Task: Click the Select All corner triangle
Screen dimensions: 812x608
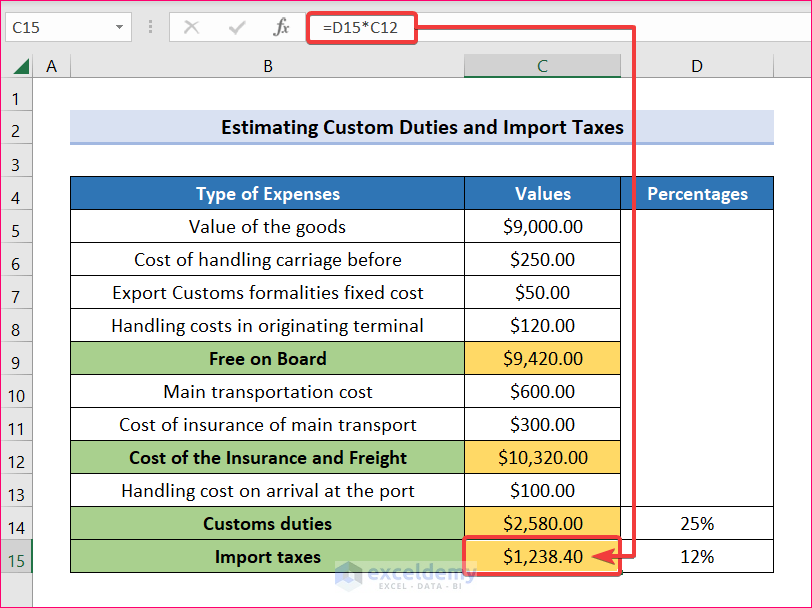Action: (21, 67)
